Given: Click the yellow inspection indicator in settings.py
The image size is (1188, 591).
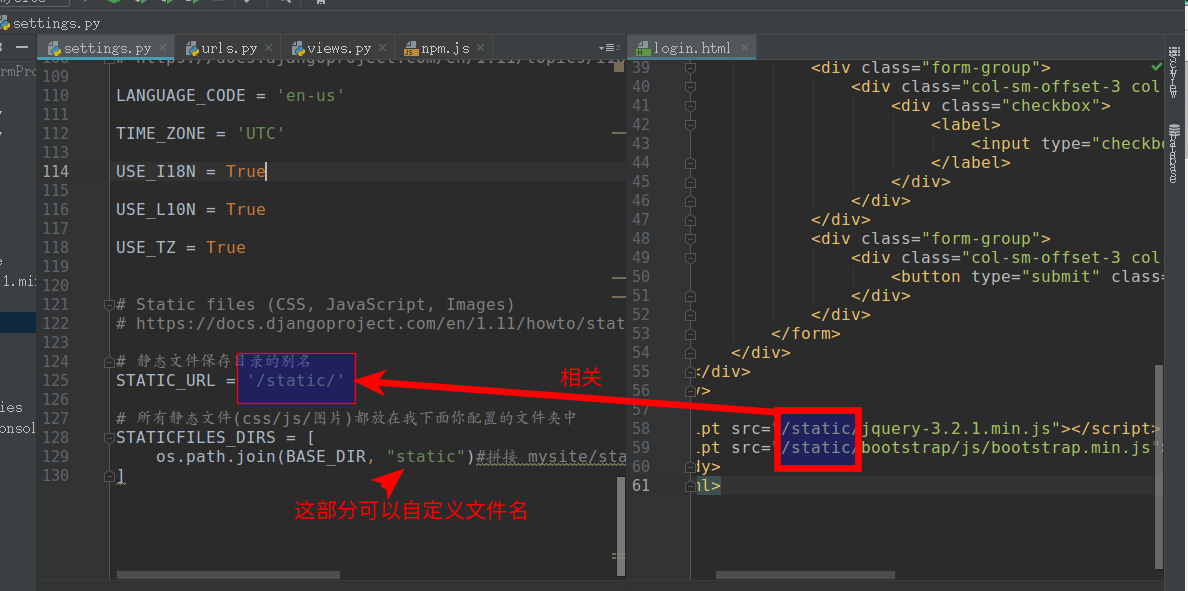Looking at the screenshot, I should [x=618, y=67].
